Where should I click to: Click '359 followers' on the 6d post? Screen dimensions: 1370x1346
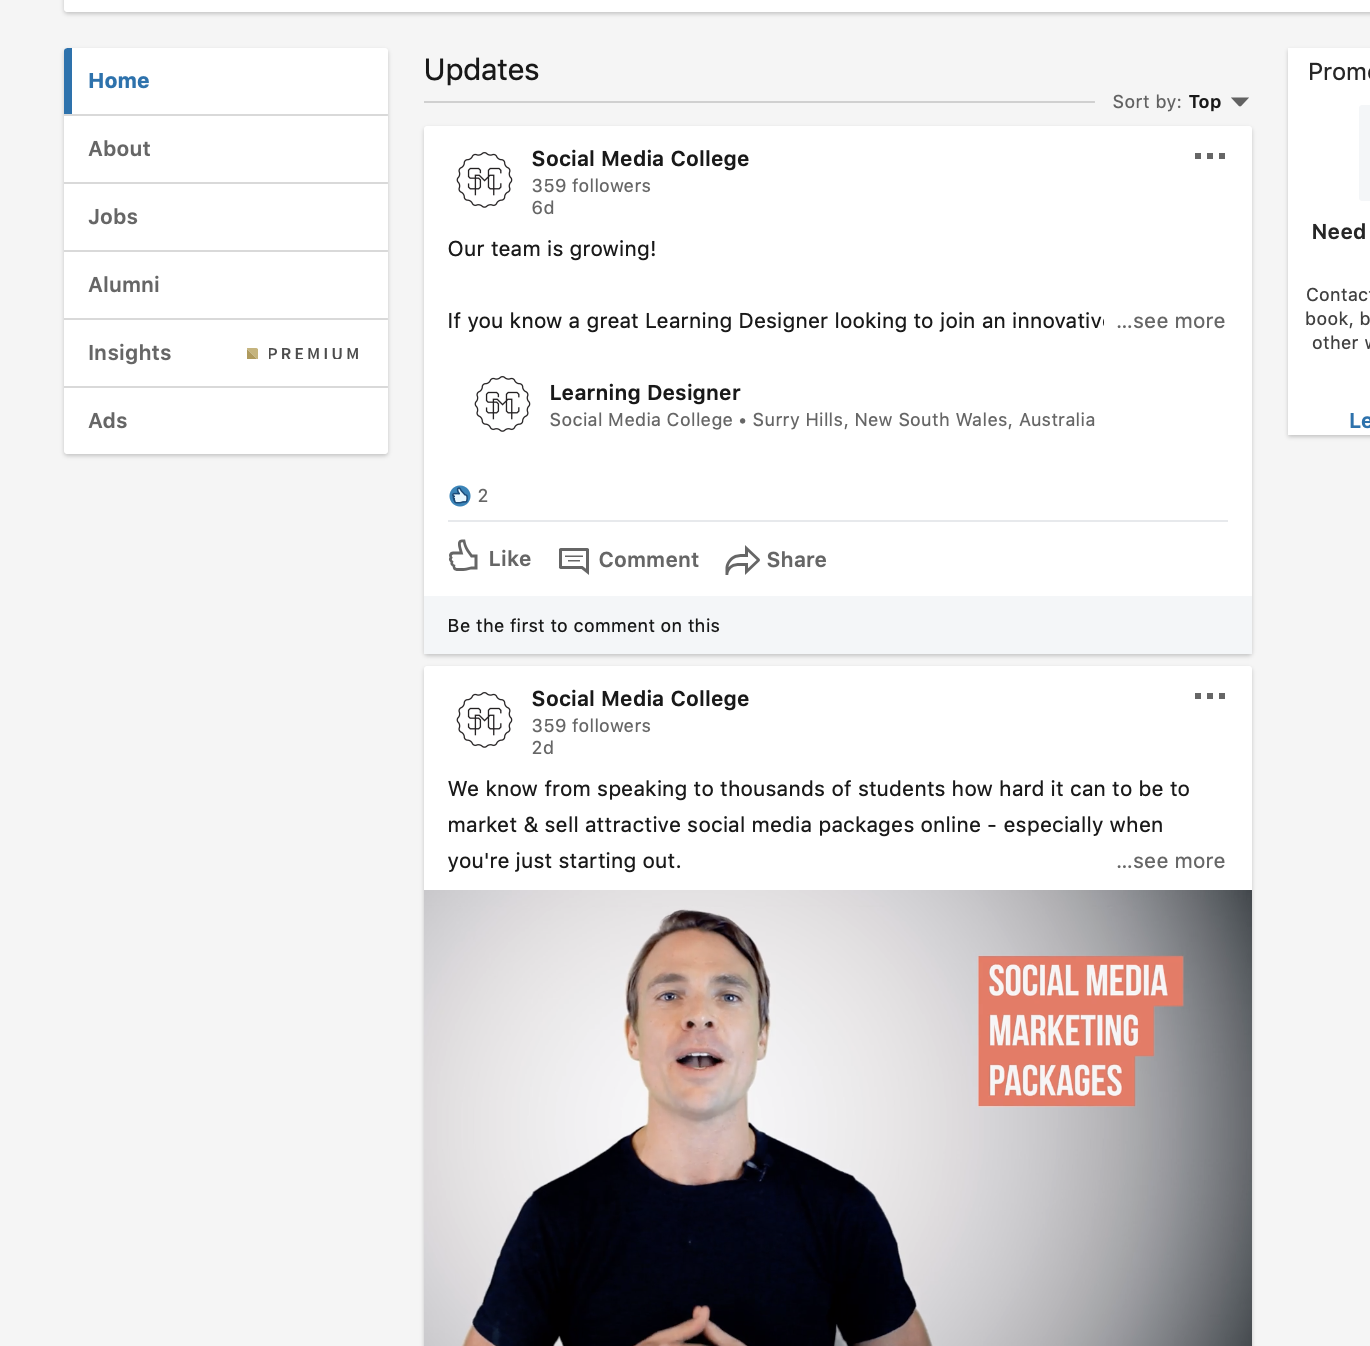(591, 186)
